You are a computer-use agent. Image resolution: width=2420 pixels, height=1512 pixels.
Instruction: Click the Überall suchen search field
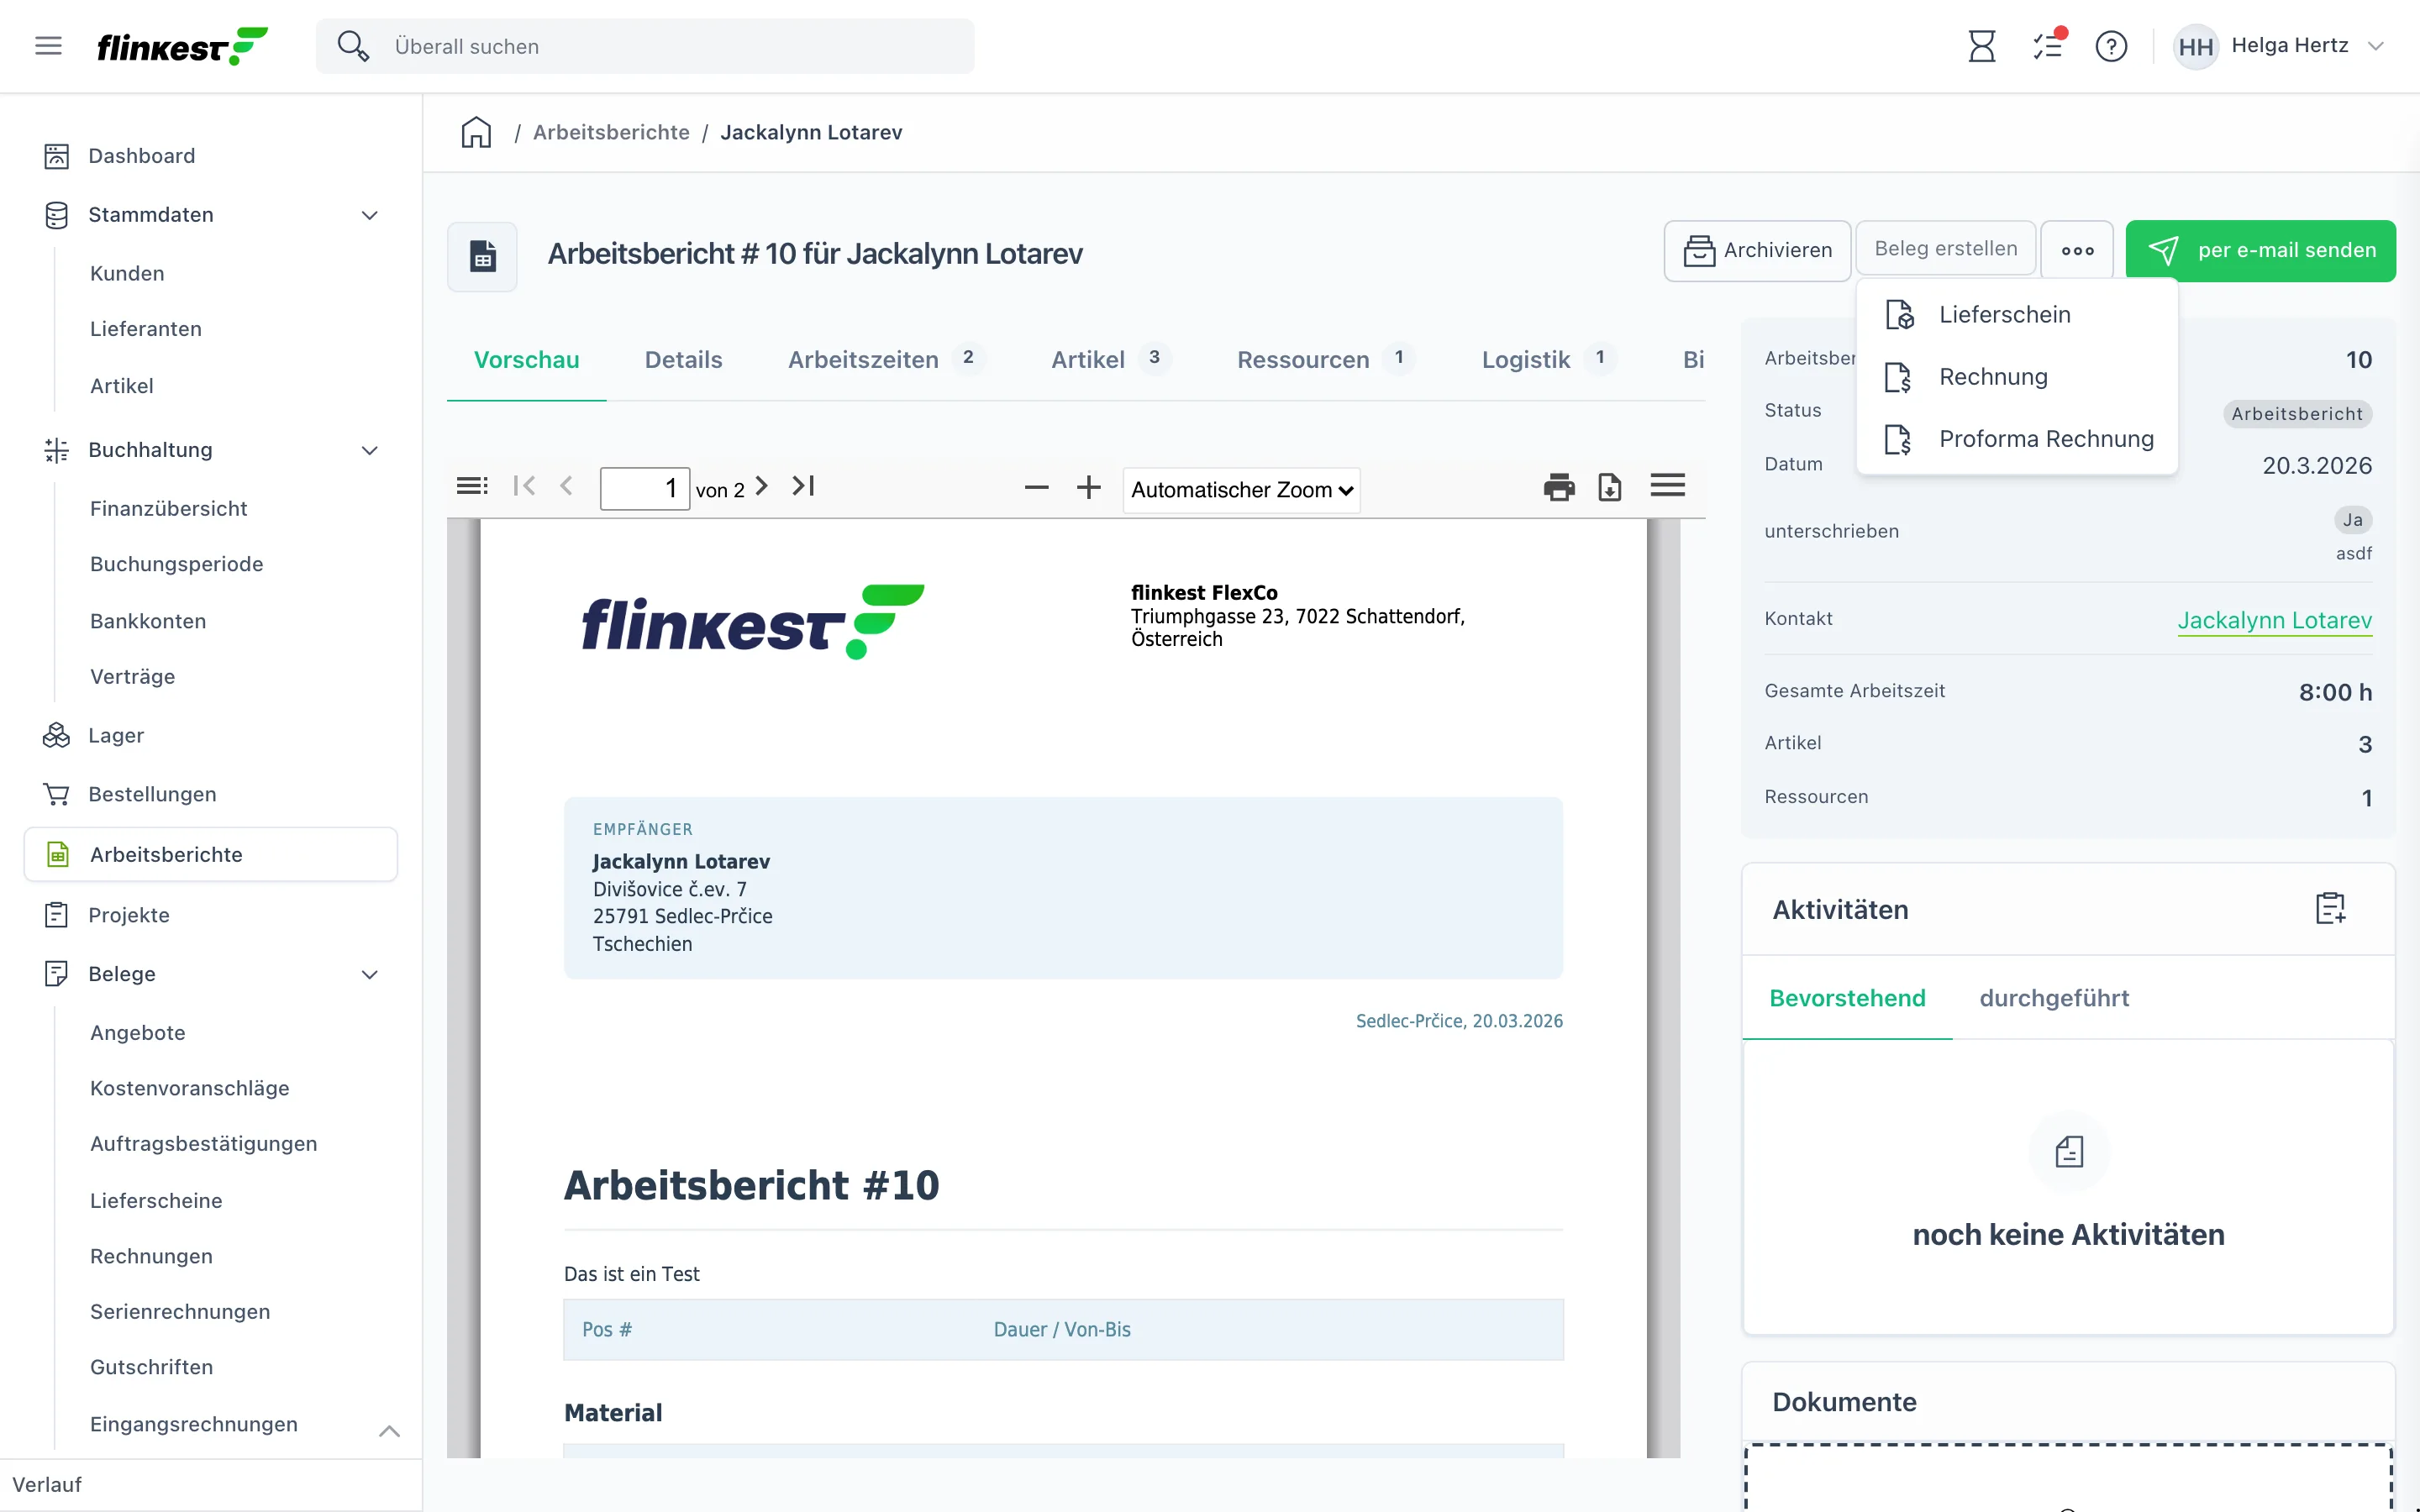[645, 46]
